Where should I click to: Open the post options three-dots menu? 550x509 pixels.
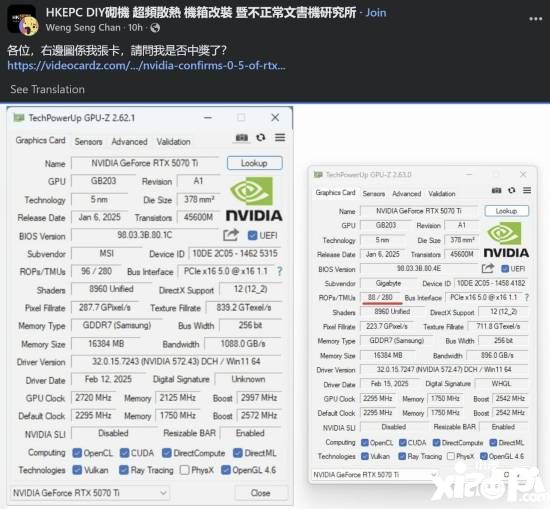coord(536,19)
